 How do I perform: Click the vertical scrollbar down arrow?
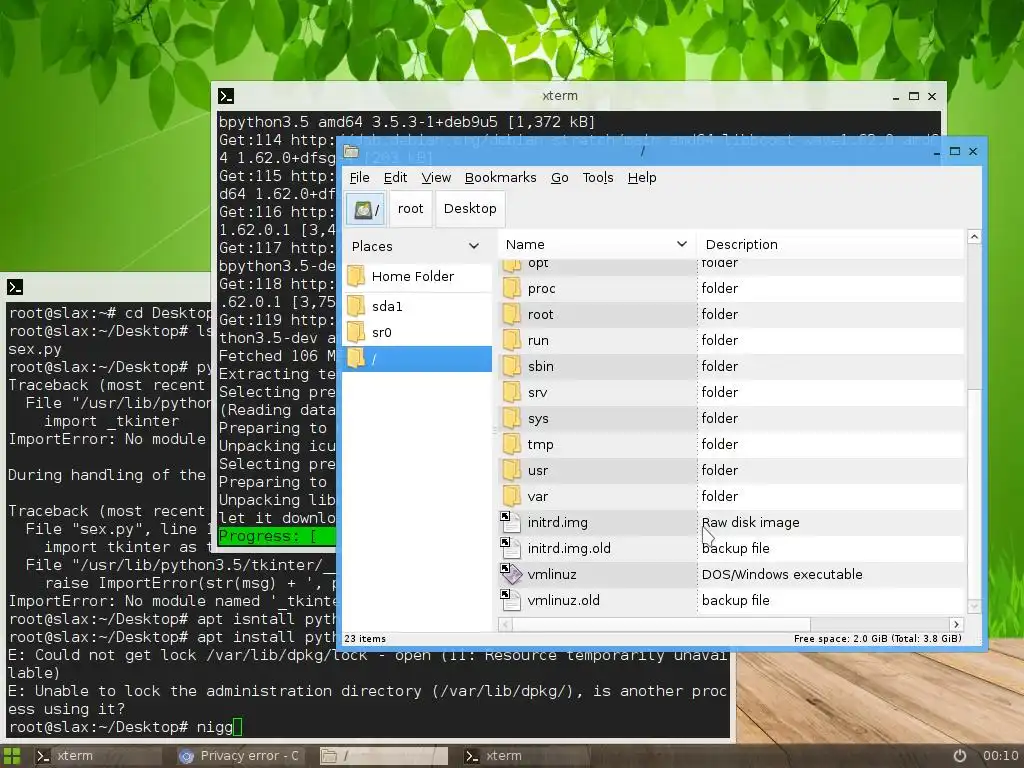[974, 607]
